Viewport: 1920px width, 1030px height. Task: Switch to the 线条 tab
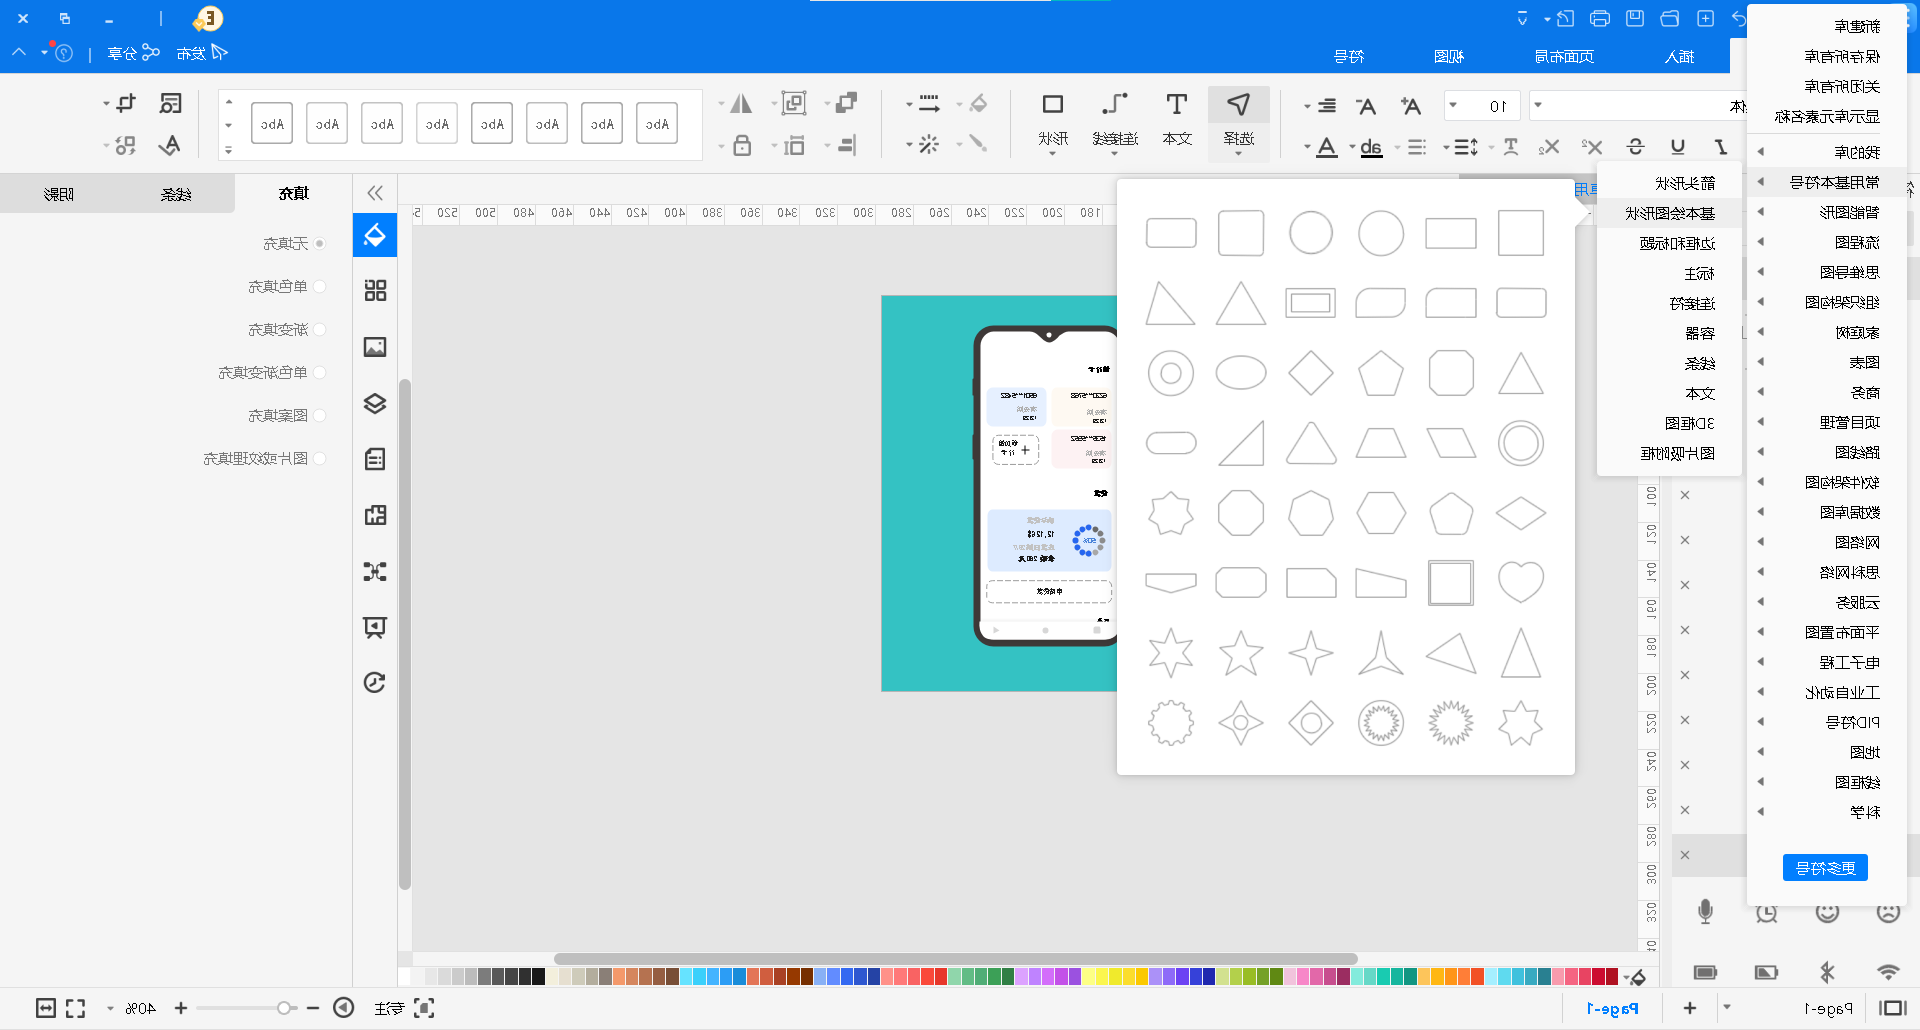176,194
